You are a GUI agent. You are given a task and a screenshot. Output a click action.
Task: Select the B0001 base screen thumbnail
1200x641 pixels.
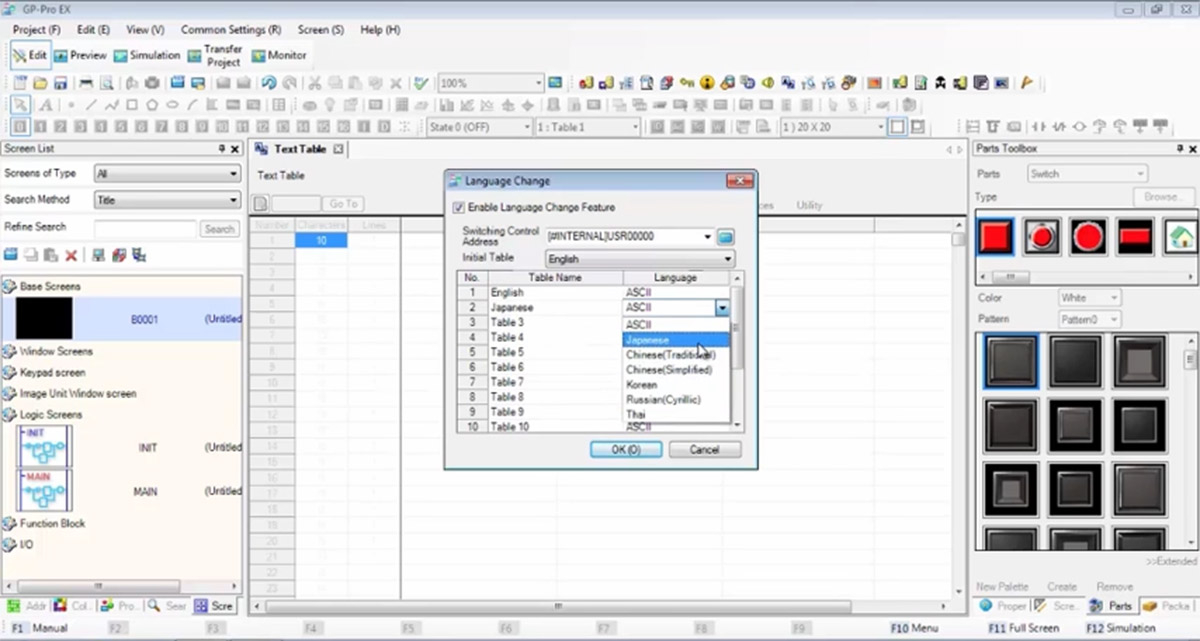click(44, 319)
